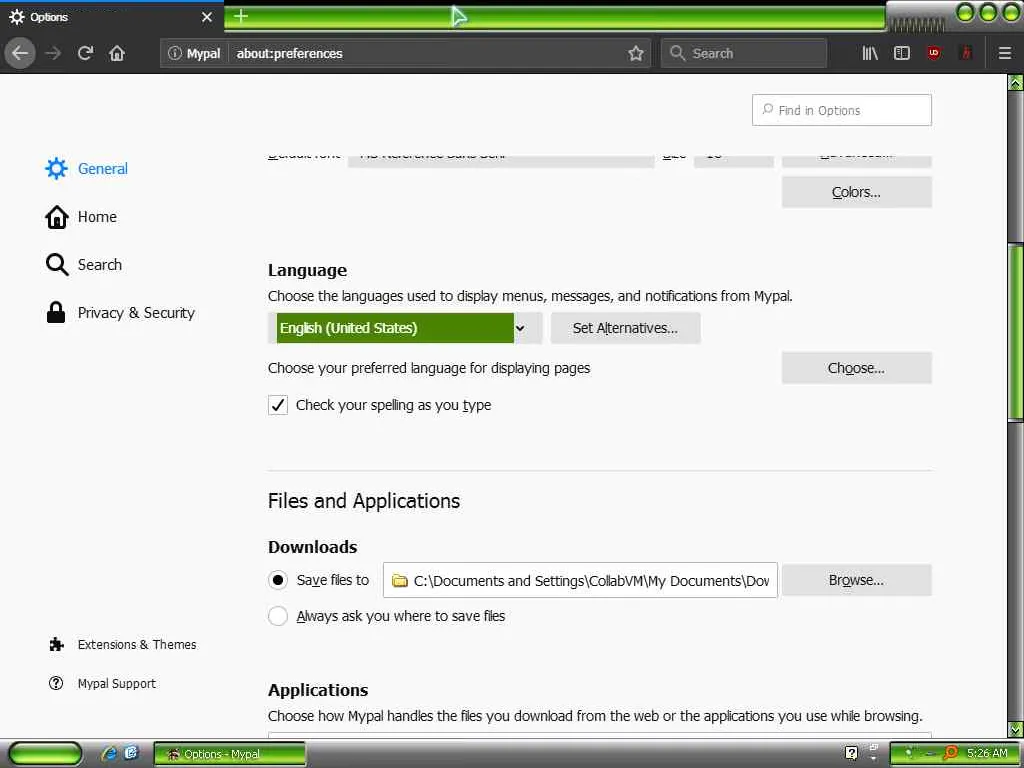Viewport: 1024px width, 768px height.
Task: Click the Applications heading
Action: tap(318, 690)
